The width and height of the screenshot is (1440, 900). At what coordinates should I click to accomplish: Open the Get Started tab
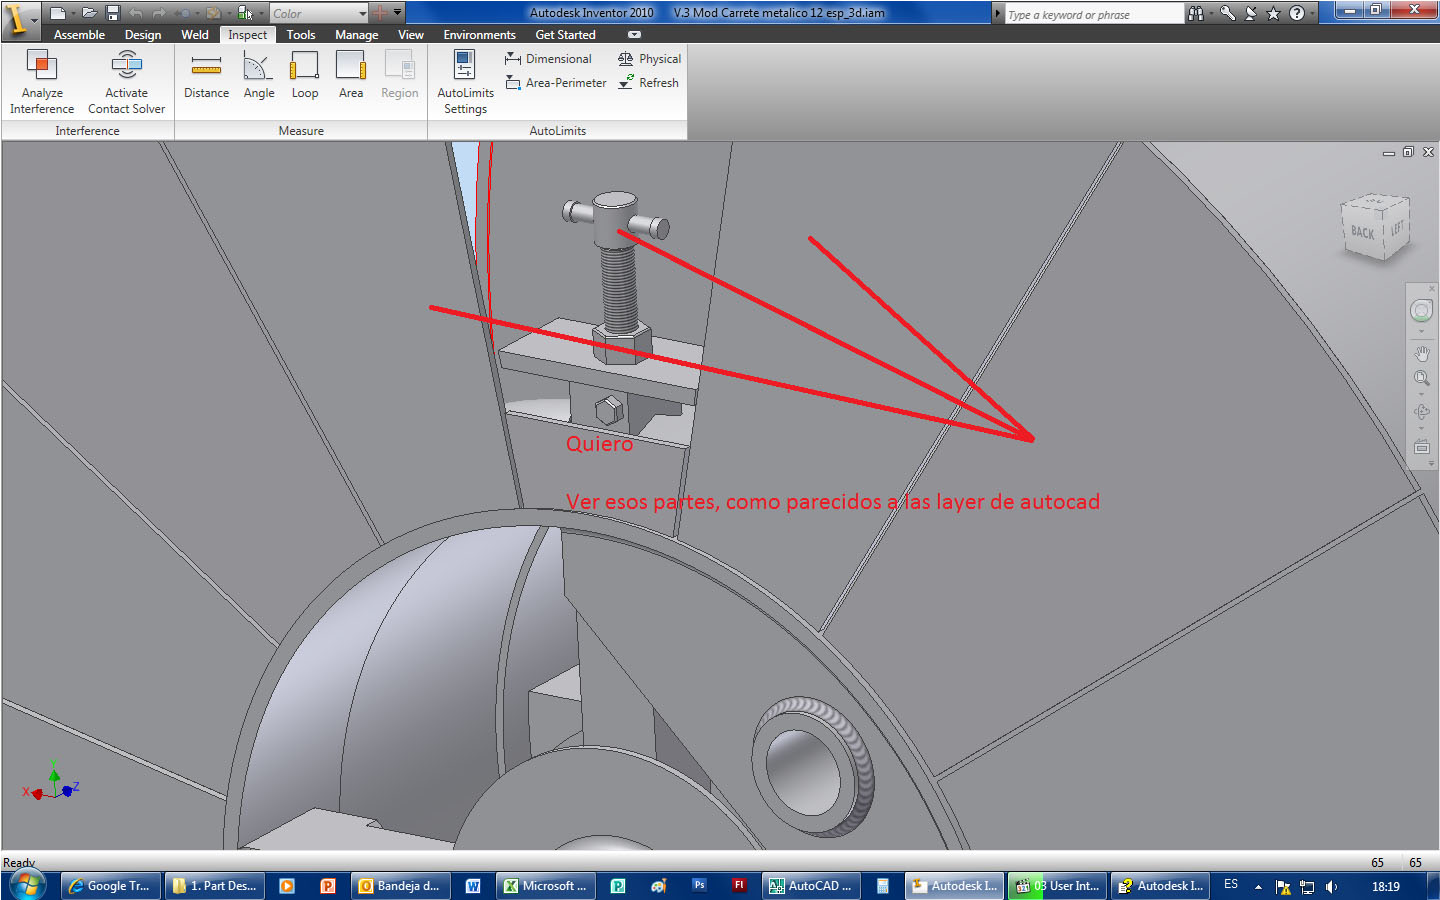[x=565, y=35]
